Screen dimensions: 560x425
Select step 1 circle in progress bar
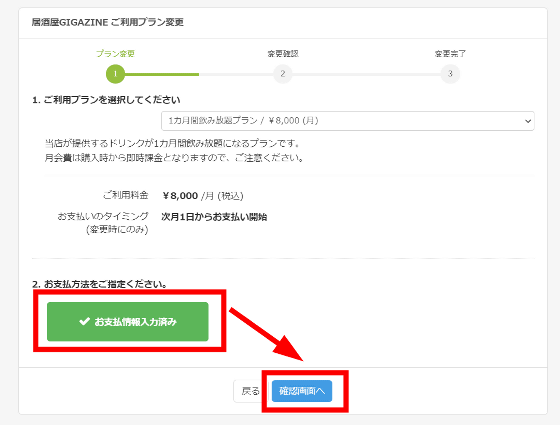pyautogui.click(x=115, y=74)
